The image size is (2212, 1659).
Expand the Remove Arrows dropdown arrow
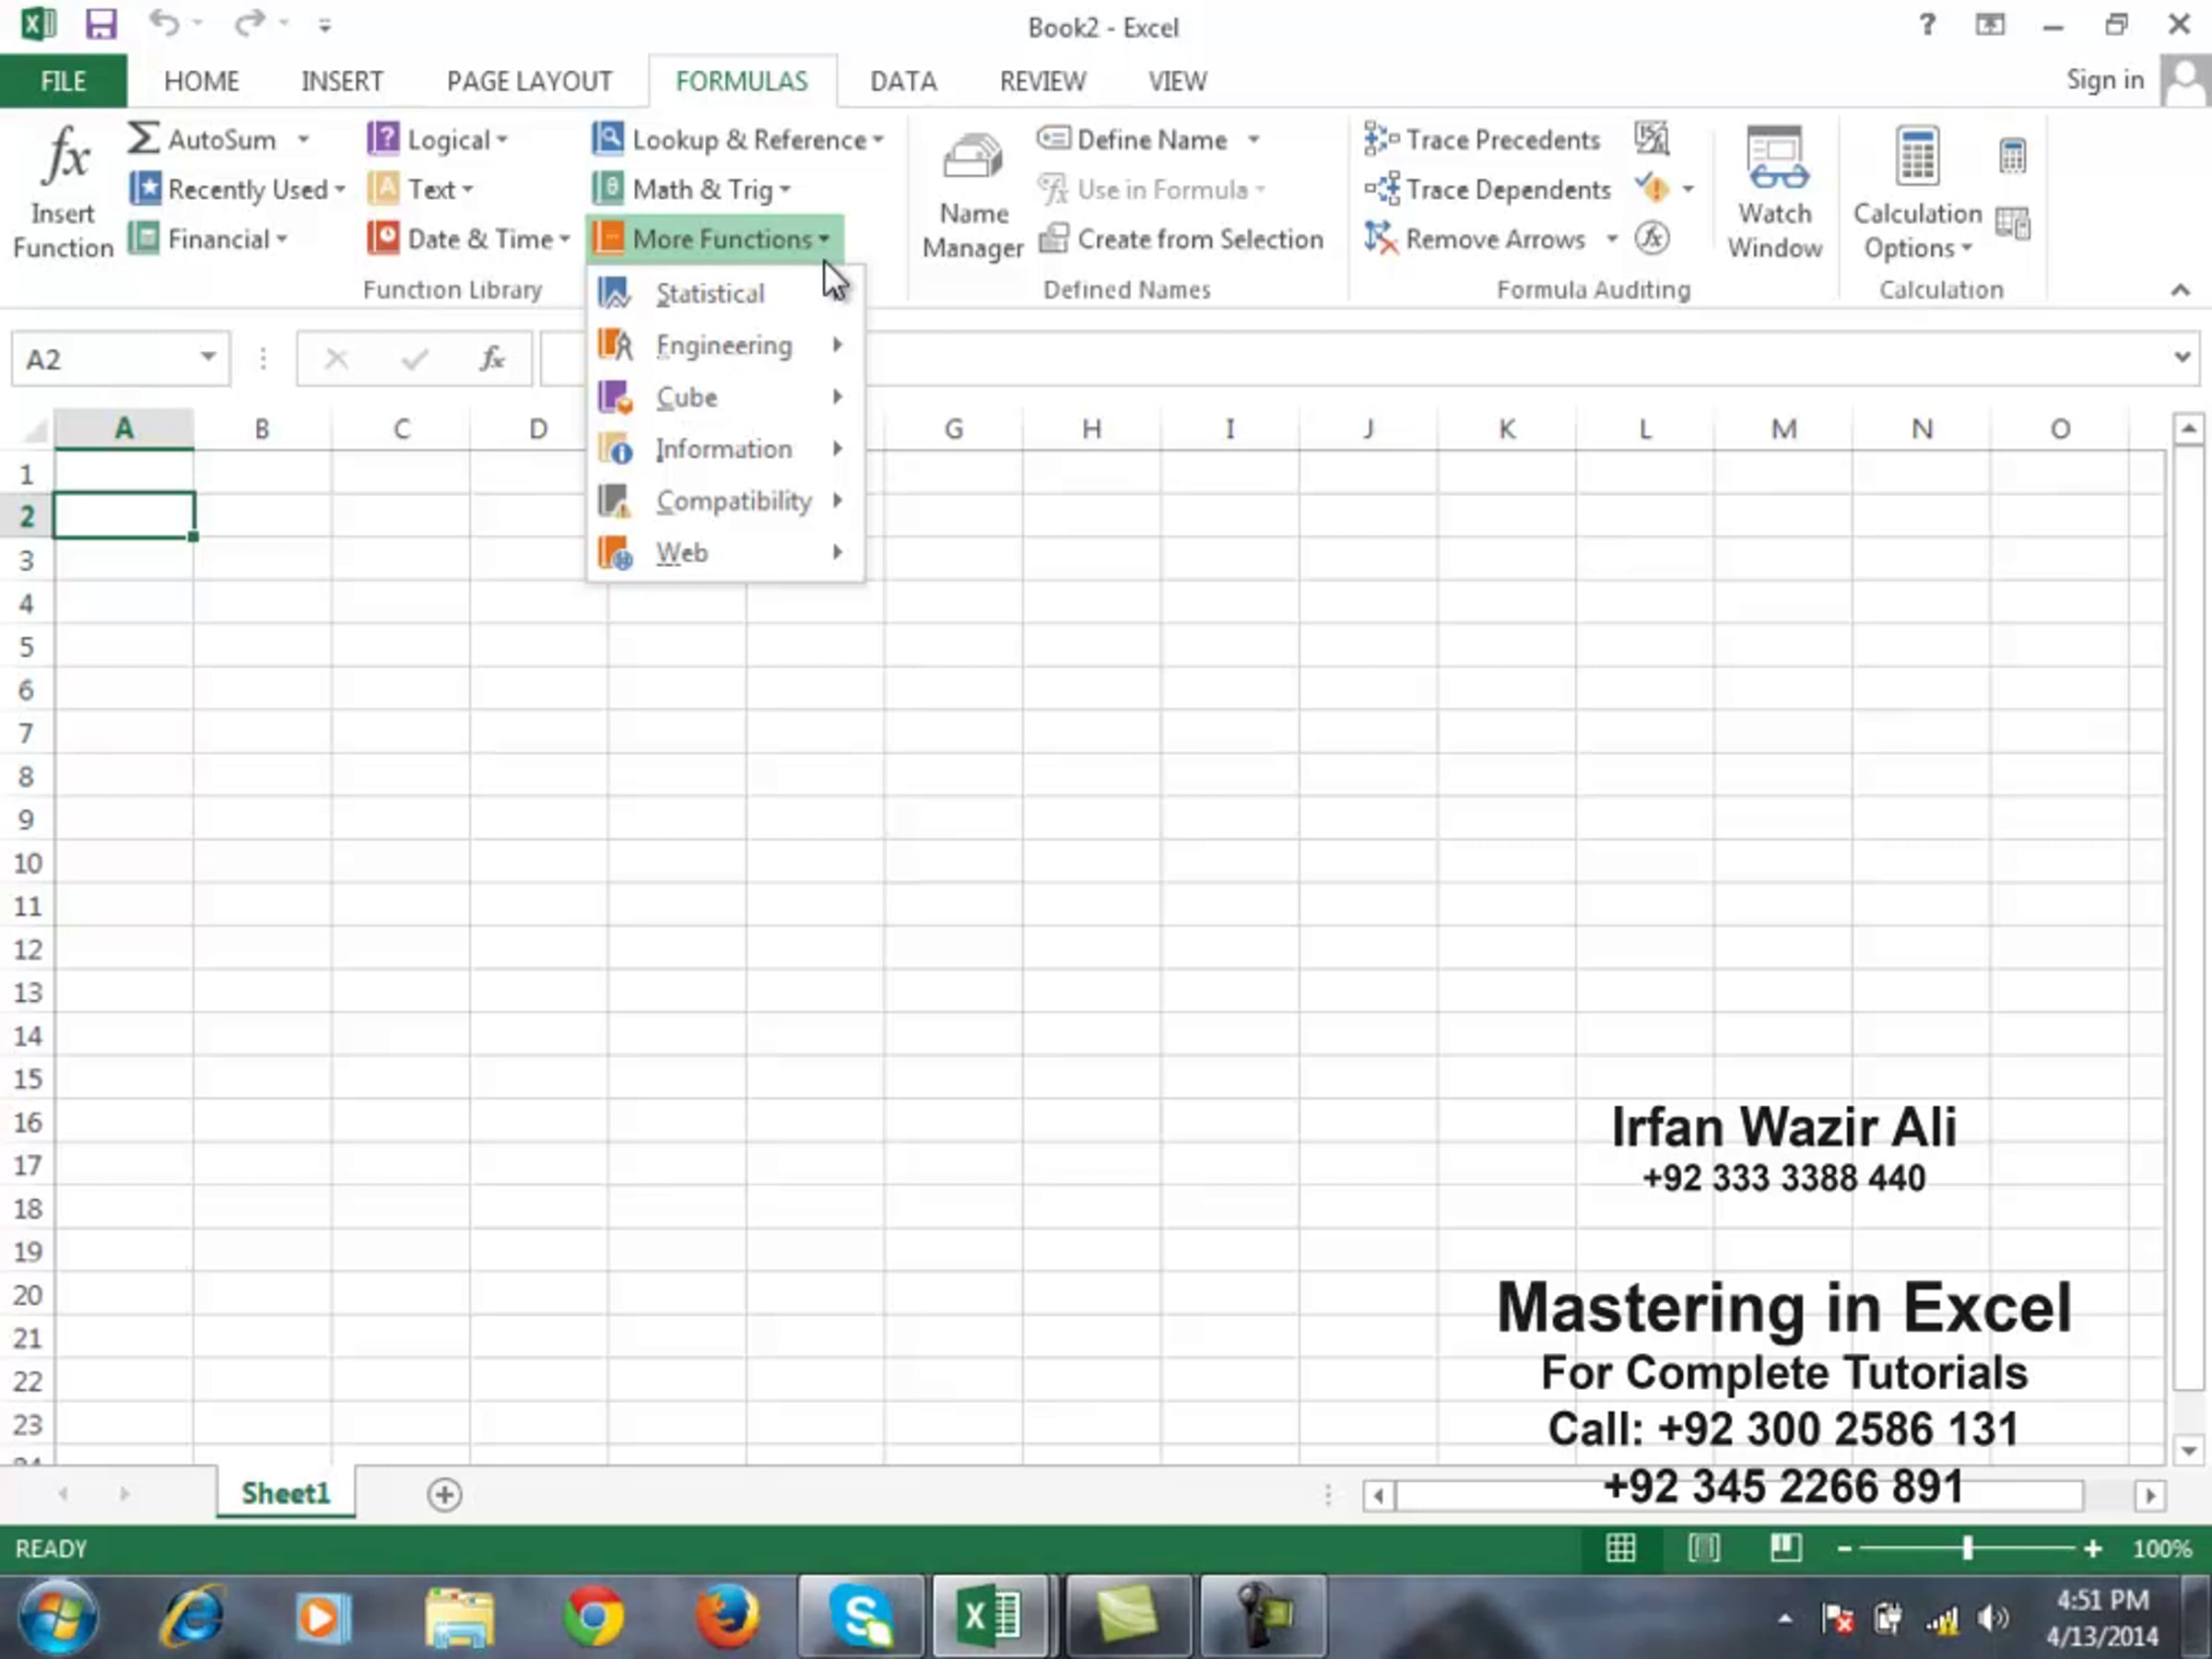[1612, 239]
